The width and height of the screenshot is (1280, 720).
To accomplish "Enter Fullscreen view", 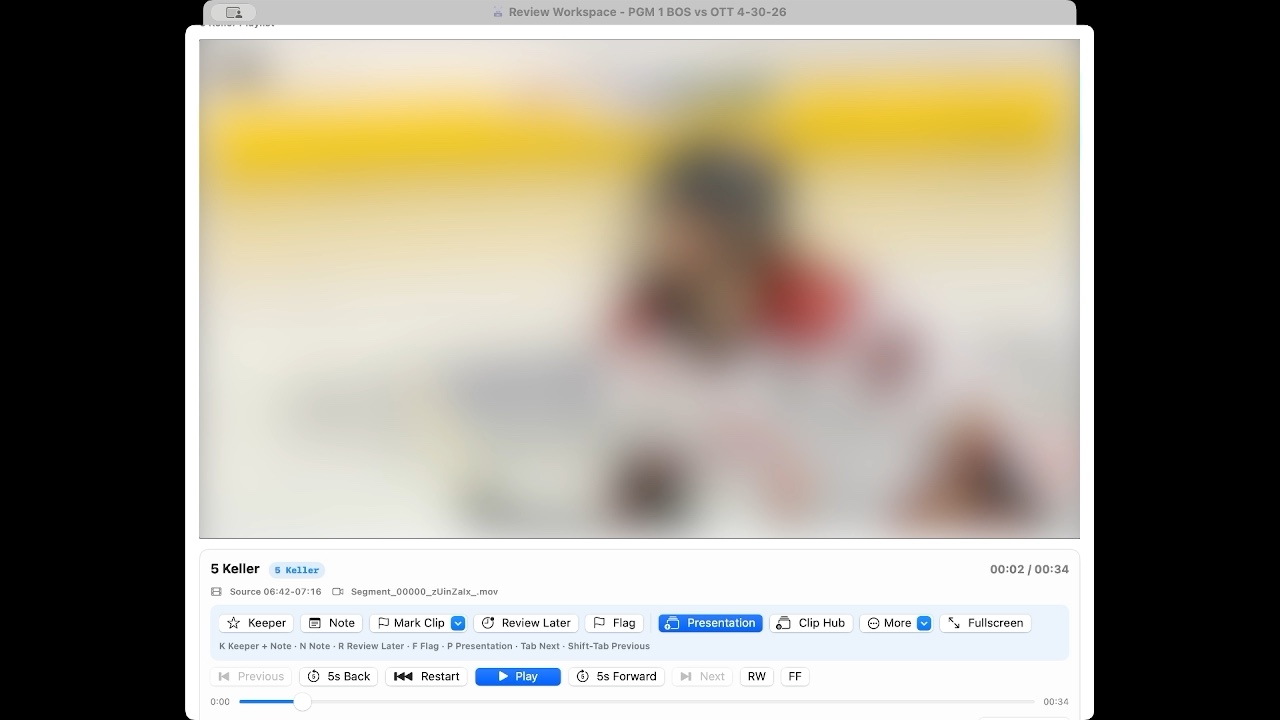I will pos(985,623).
